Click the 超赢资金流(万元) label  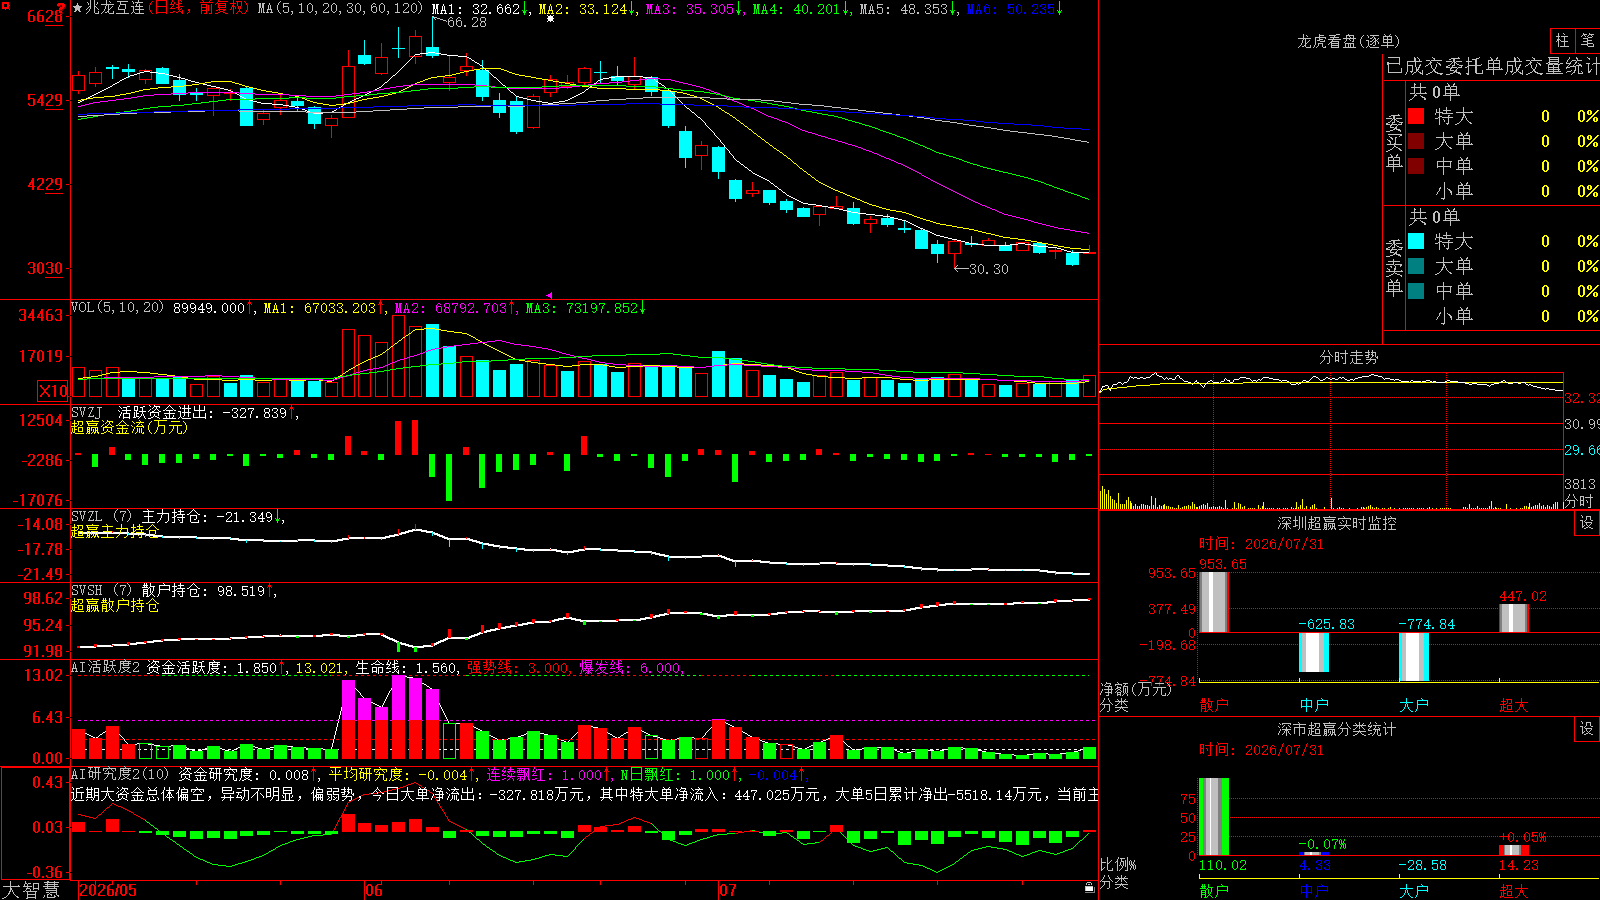[x=129, y=427]
